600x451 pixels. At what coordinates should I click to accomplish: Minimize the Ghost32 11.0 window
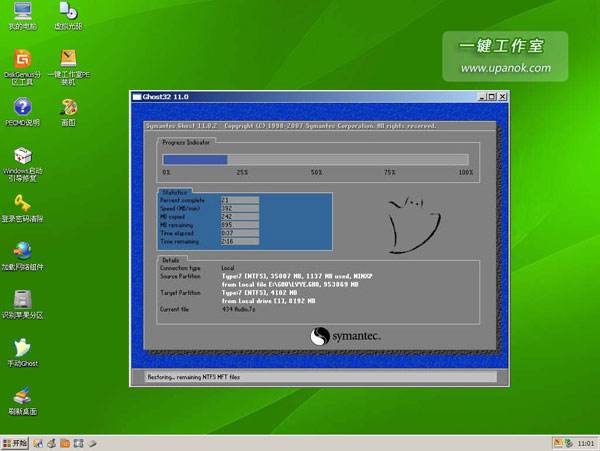[480, 96]
